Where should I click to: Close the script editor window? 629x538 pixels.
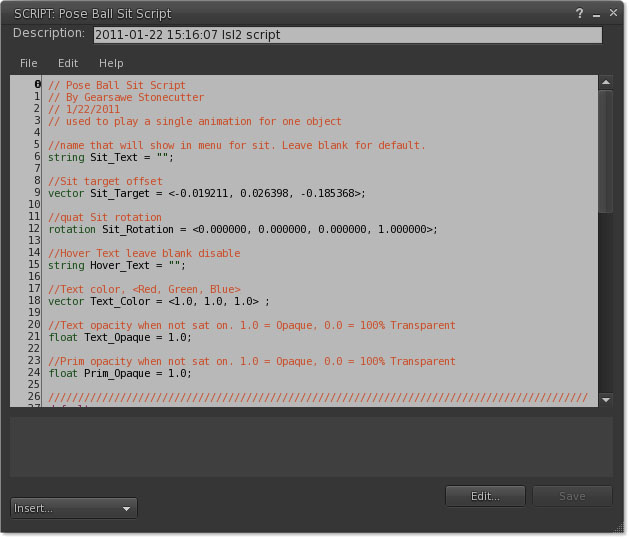pyautogui.click(x=613, y=14)
